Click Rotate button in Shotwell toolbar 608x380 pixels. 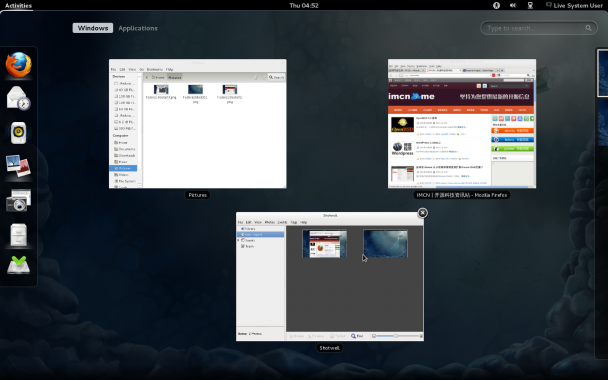[296, 336]
